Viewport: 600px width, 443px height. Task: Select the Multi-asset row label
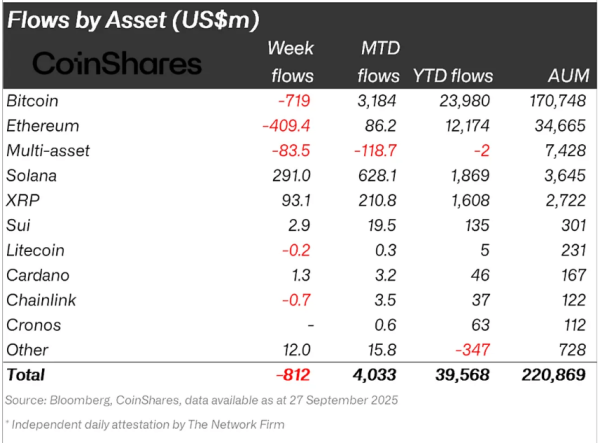(47, 150)
